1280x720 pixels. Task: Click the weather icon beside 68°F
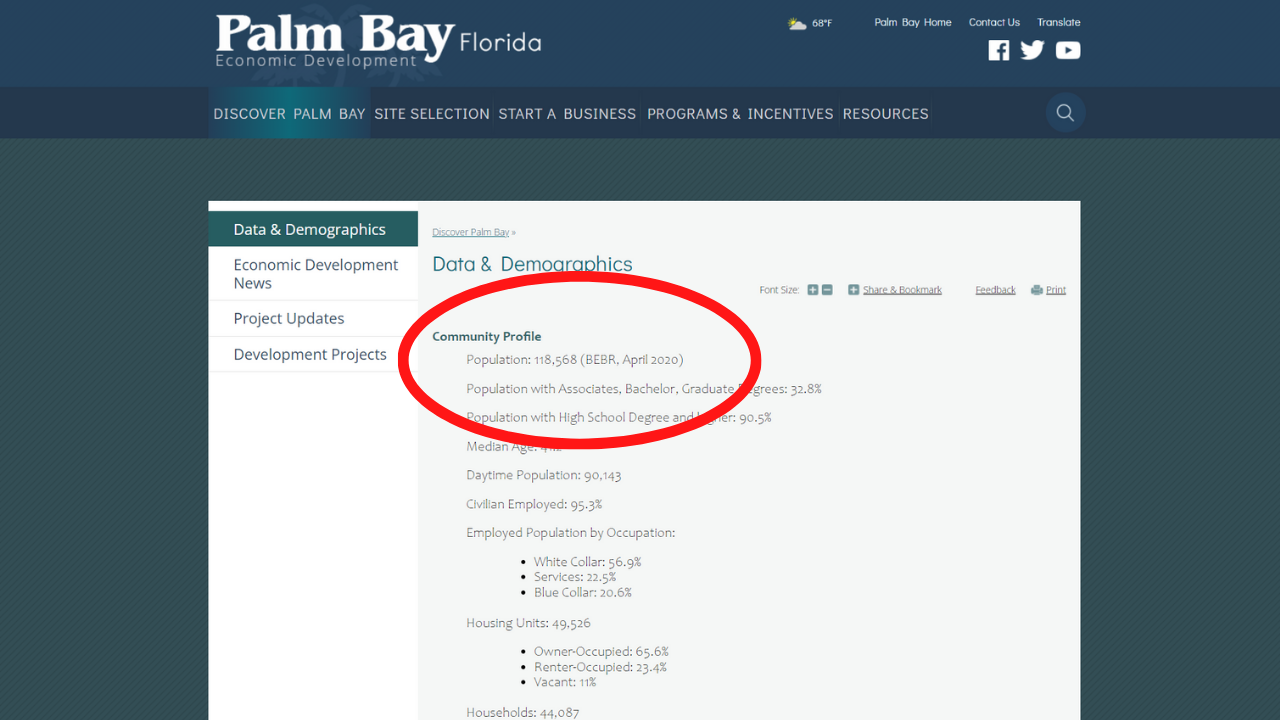click(796, 21)
